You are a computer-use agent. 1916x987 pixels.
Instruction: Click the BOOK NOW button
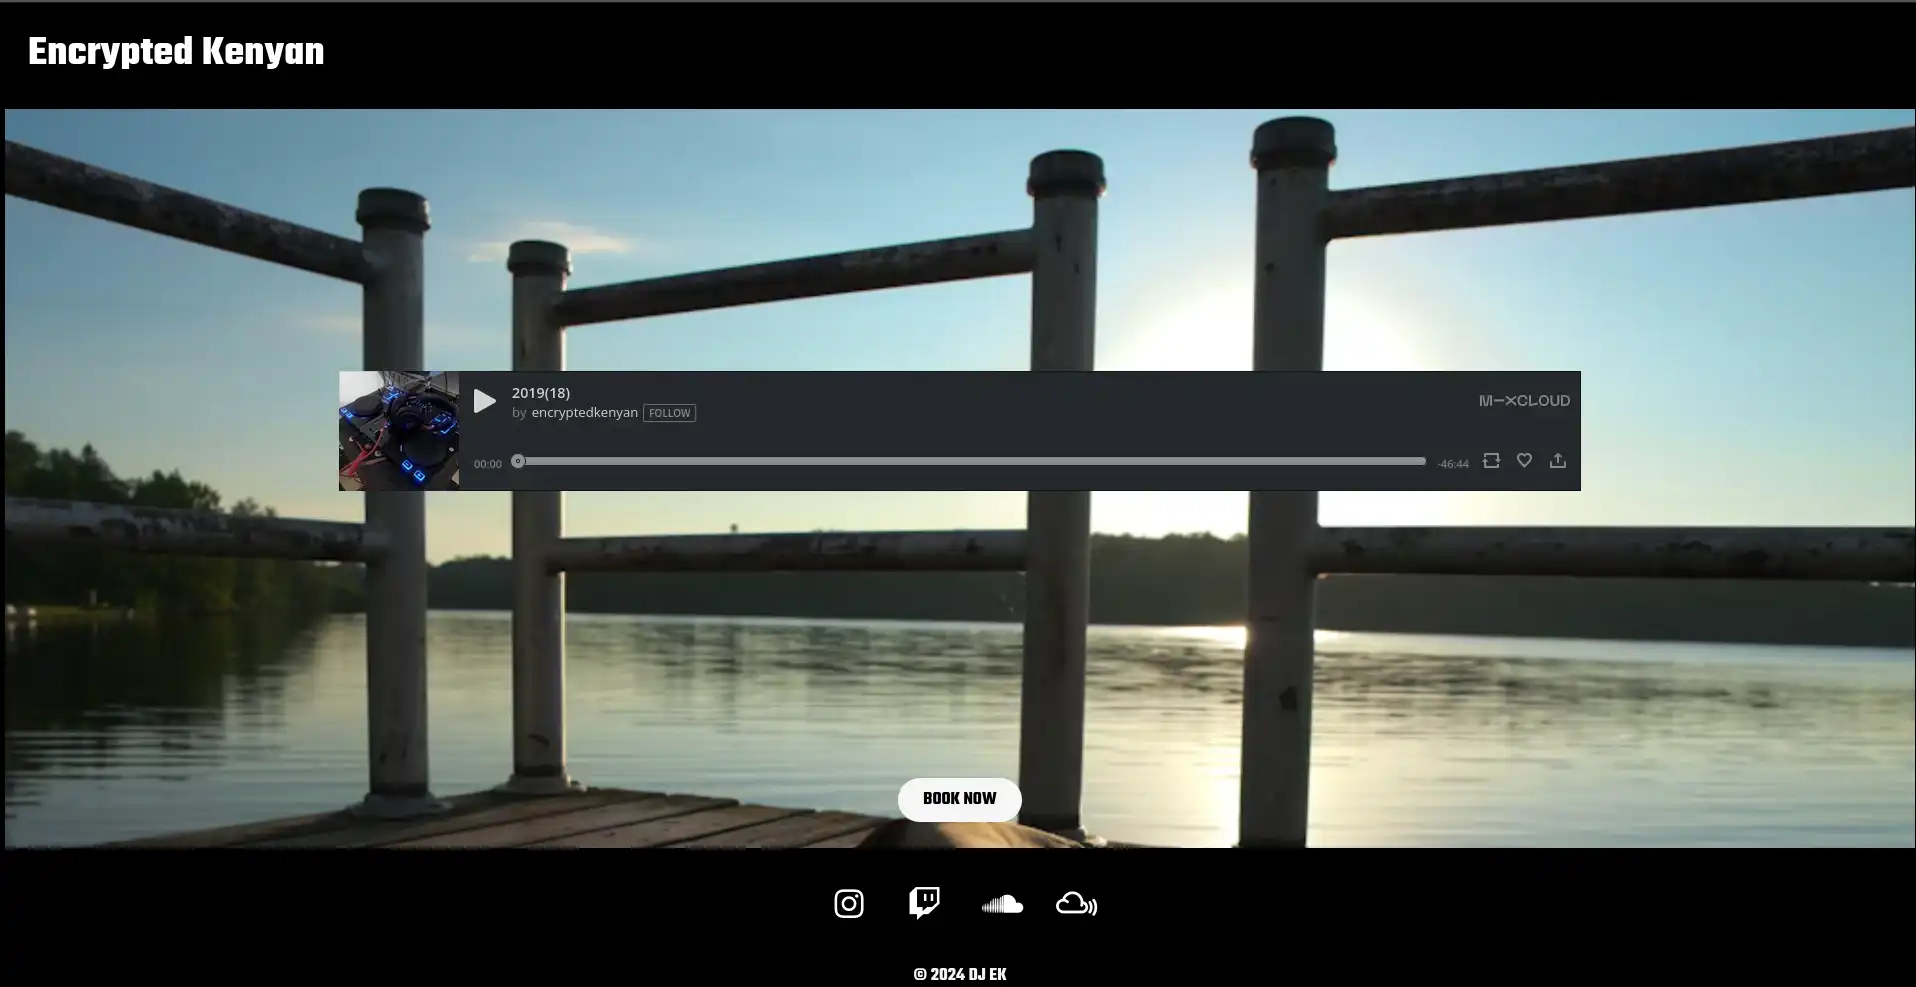point(959,799)
